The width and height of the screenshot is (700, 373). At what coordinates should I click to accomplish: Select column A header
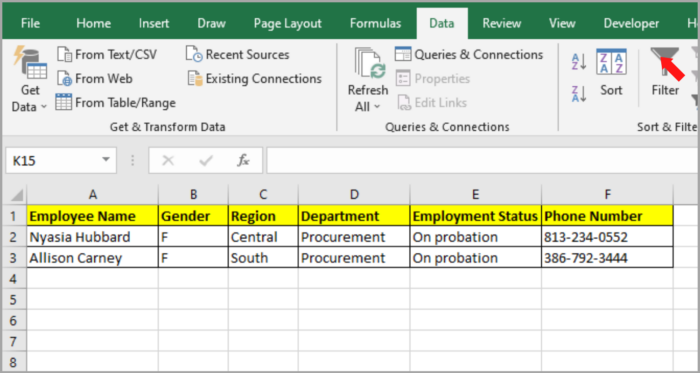click(92, 195)
